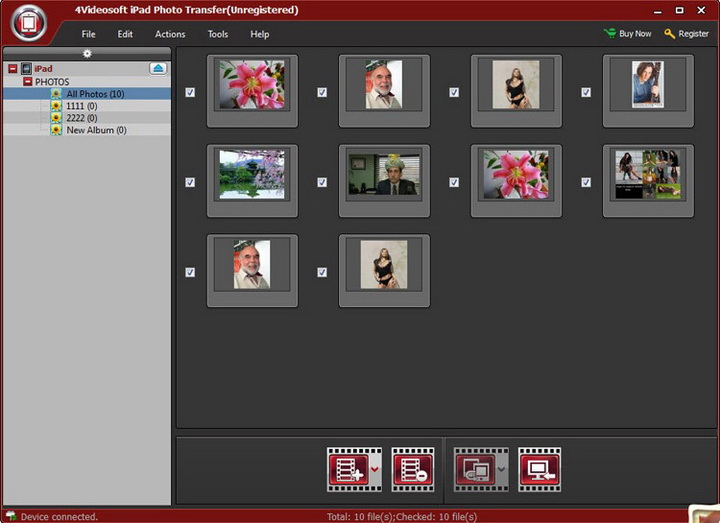Screen dimensions: 720x523
Task: Click the Add photos filmstrip icon
Action: click(x=348, y=468)
